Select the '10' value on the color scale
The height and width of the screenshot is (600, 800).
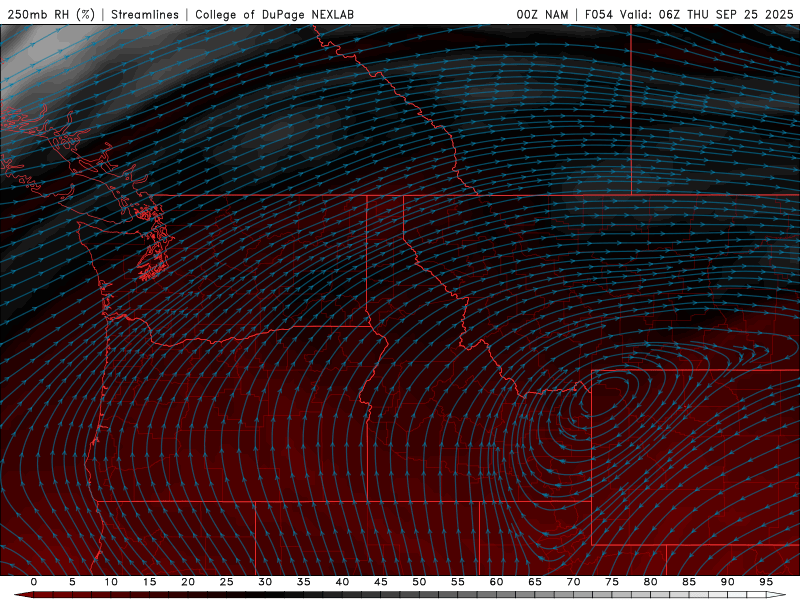pyautogui.click(x=111, y=582)
